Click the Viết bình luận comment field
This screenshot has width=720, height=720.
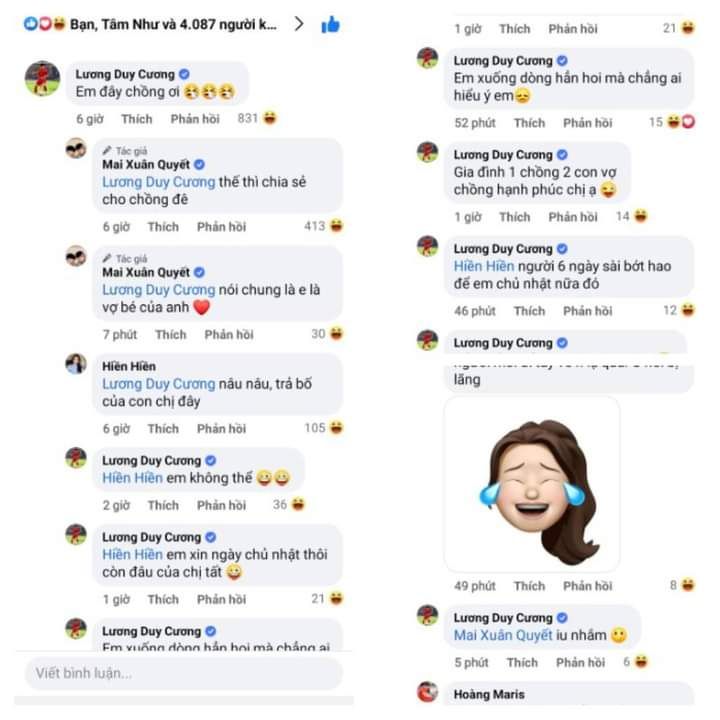pyautogui.click(x=184, y=673)
